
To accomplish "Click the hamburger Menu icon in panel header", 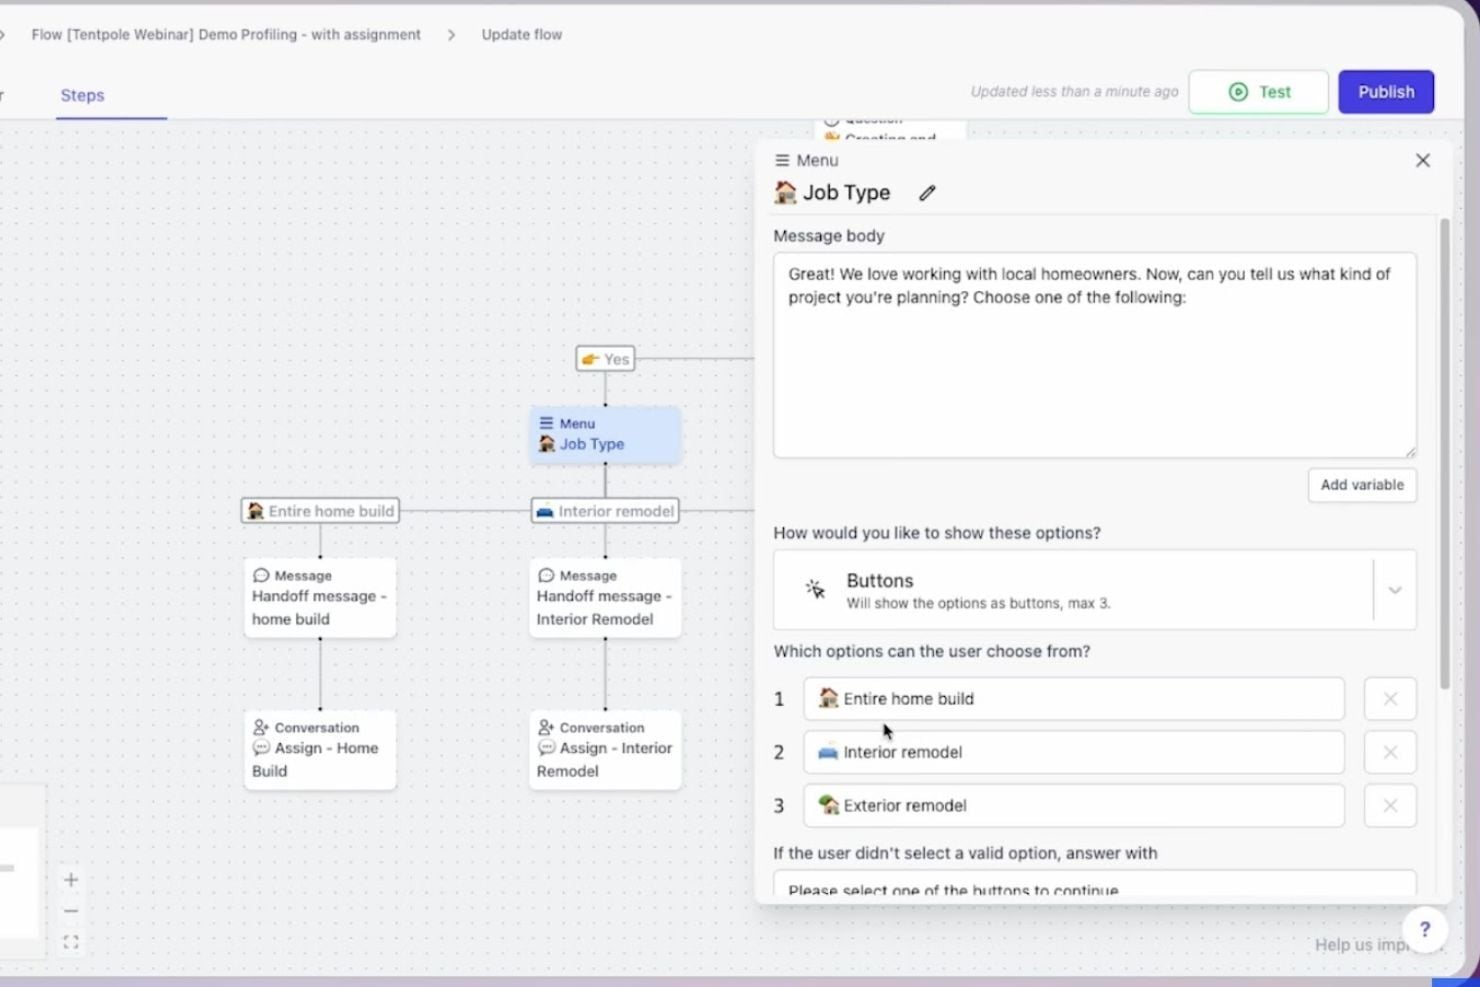I will pos(782,160).
